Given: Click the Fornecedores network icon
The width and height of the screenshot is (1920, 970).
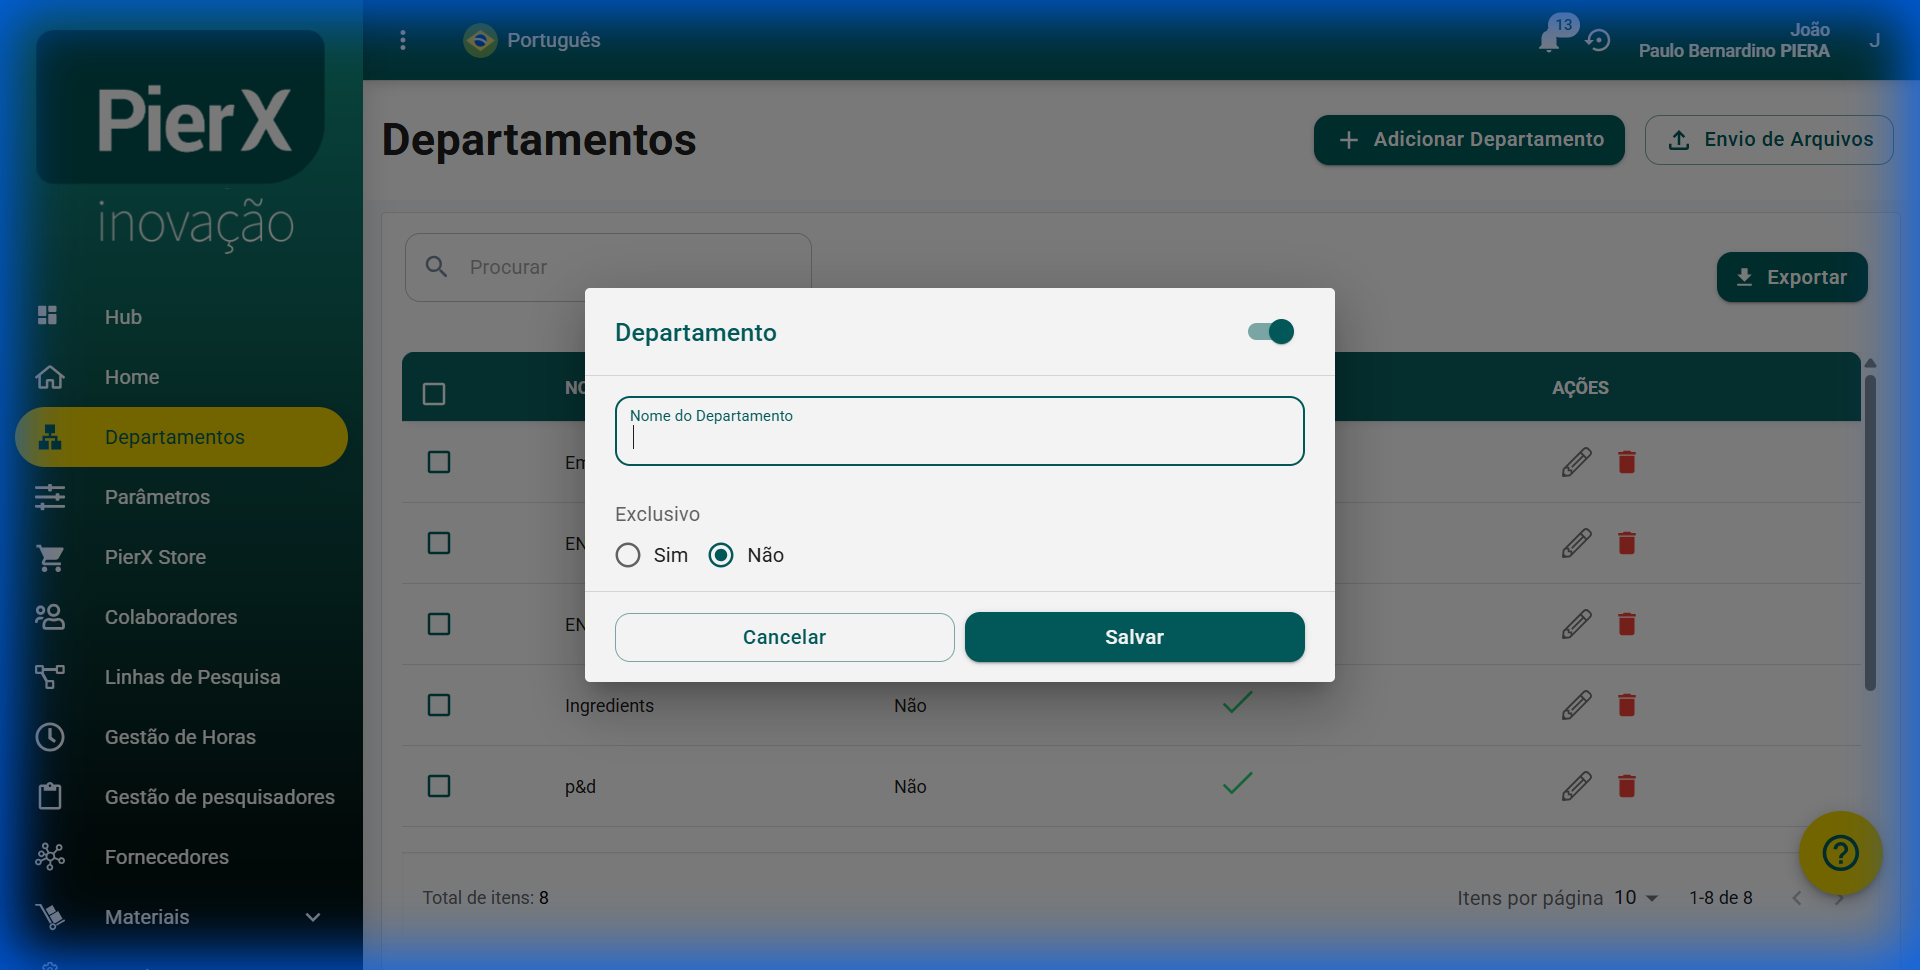Looking at the screenshot, I should coord(50,857).
